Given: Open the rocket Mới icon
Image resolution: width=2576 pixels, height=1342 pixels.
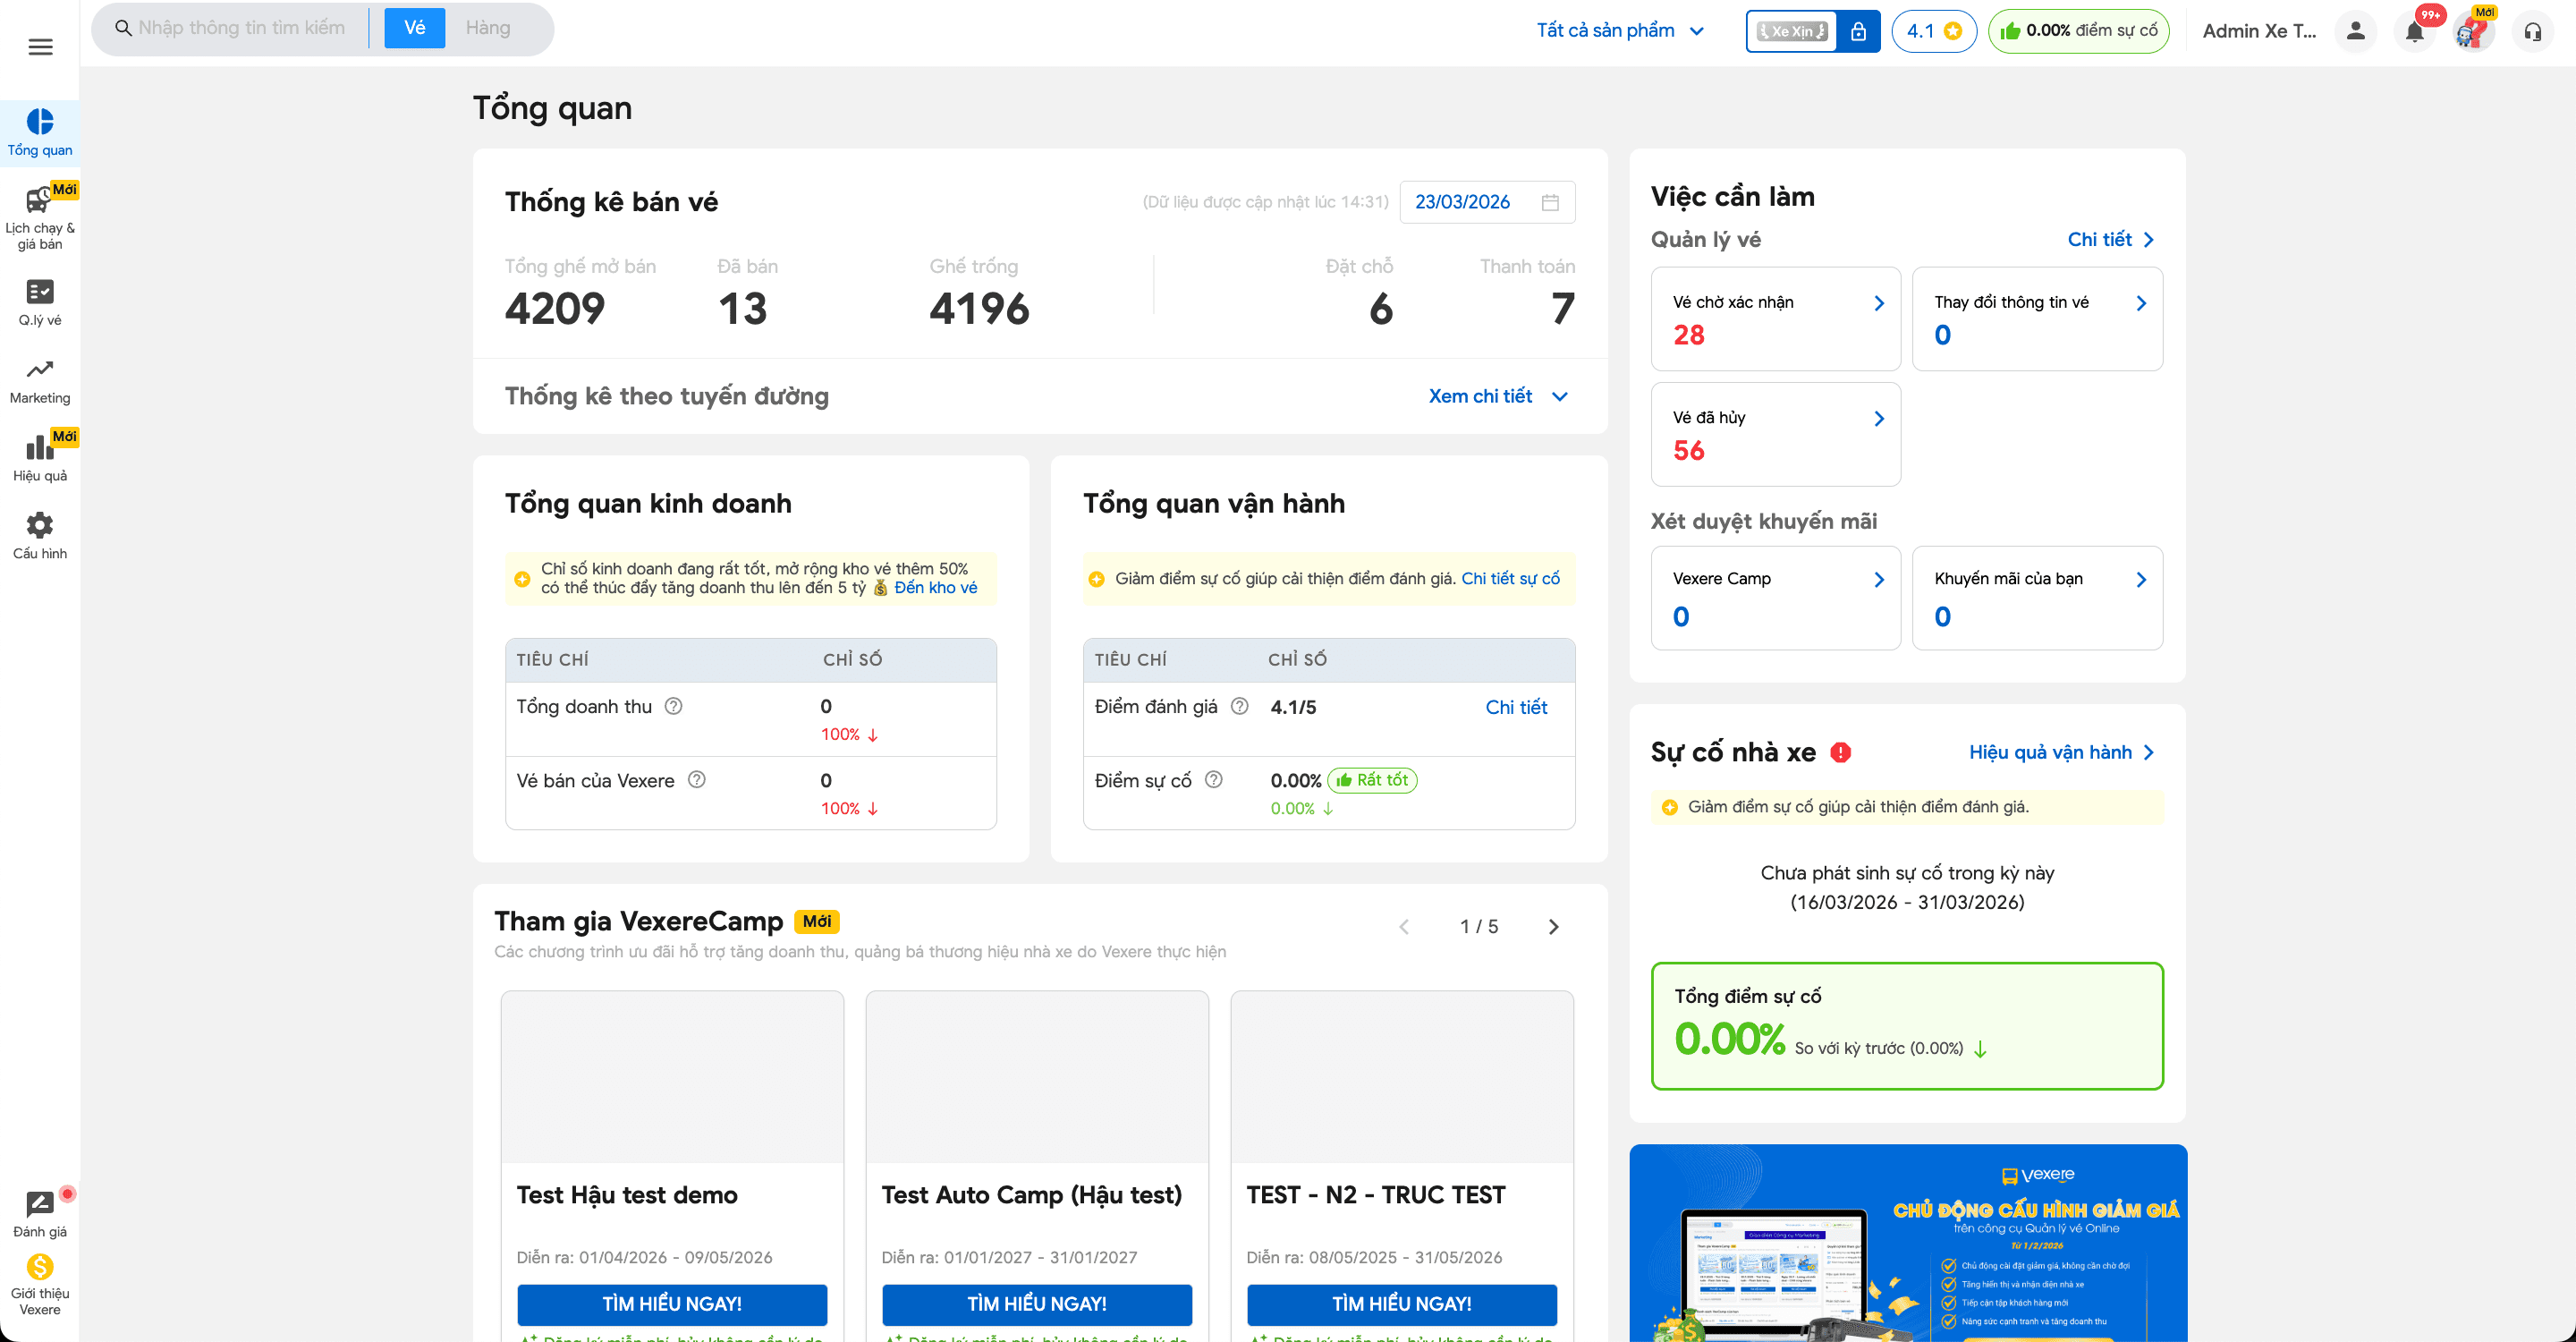Looking at the screenshot, I should tap(2472, 32).
